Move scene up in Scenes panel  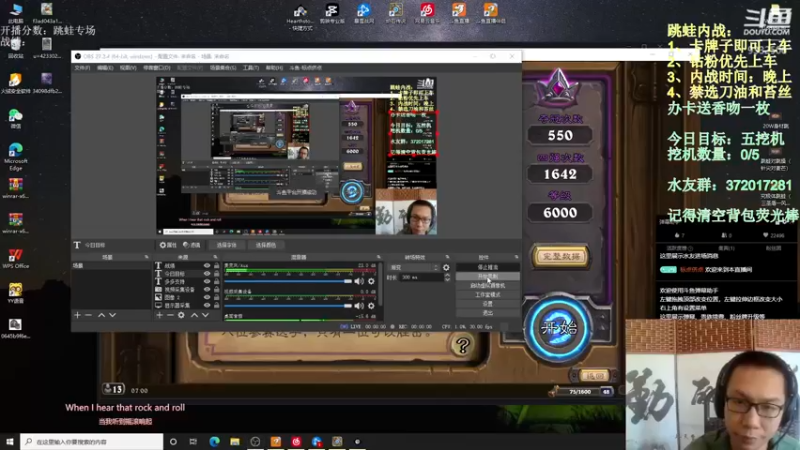click(x=102, y=315)
